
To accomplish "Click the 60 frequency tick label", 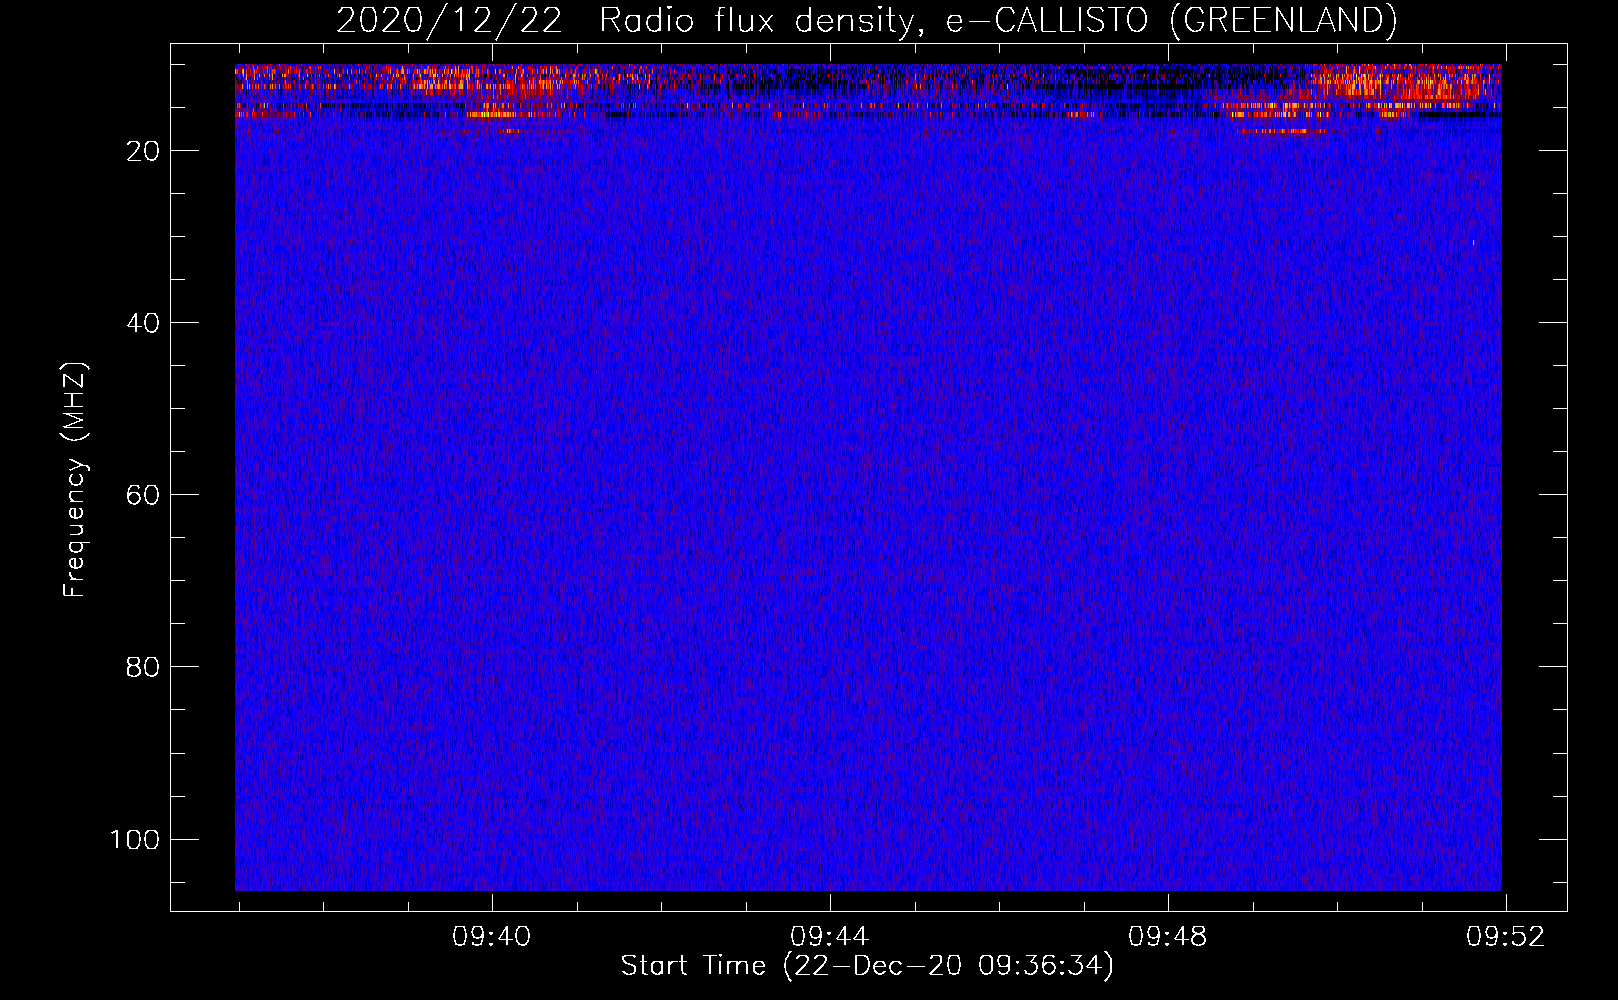I will coord(143,495).
